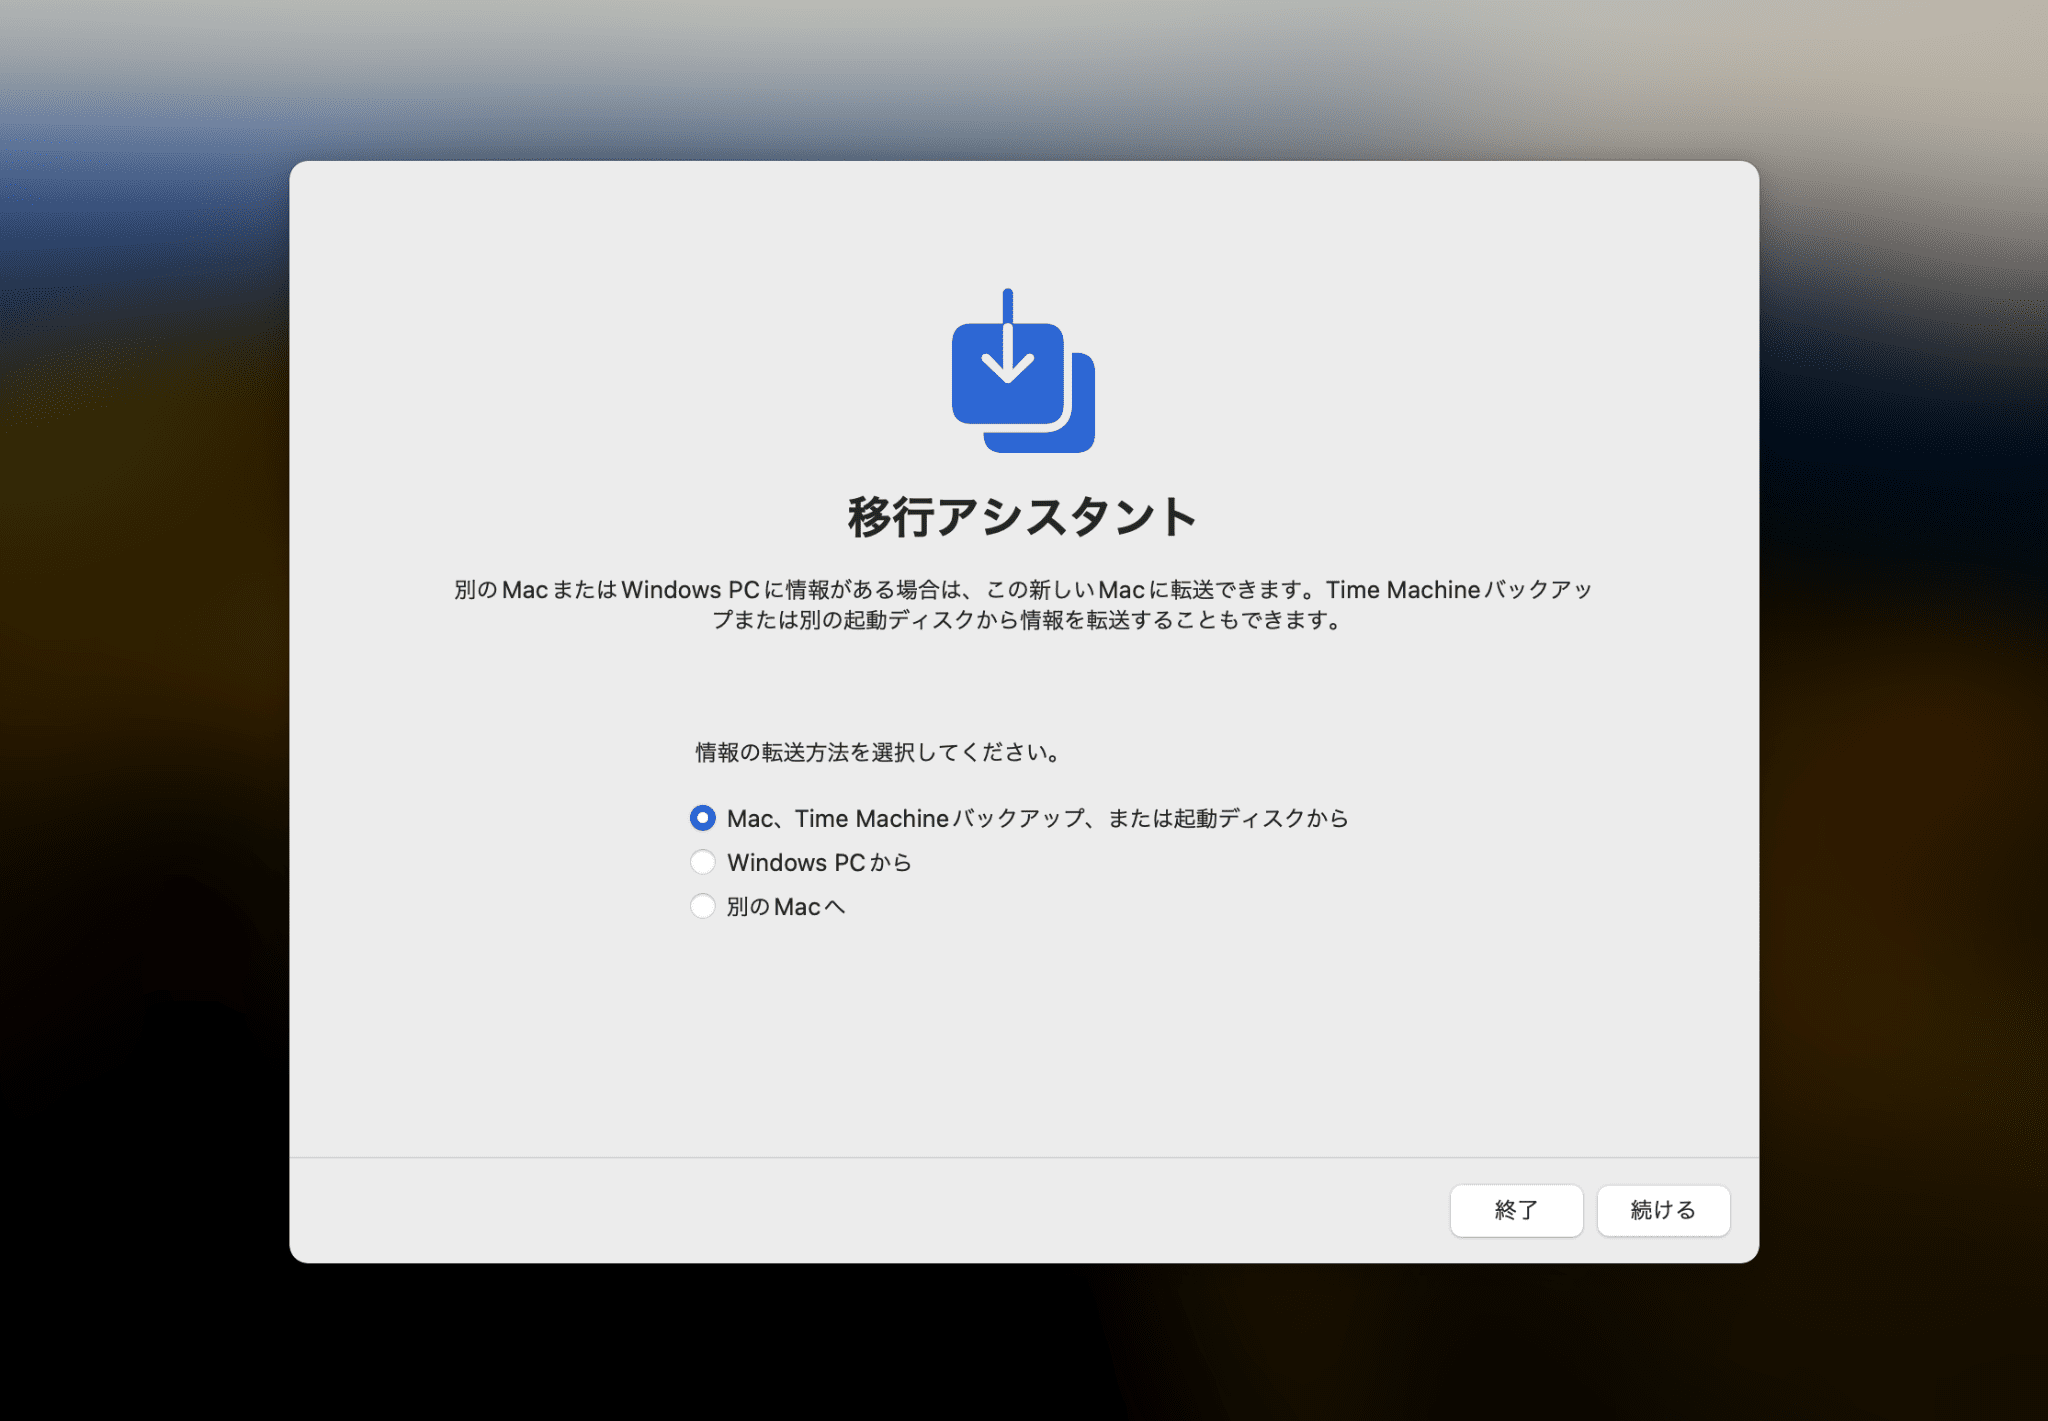The width and height of the screenshot is (2048, 1421).
Task: Choose the "別のMacへ" radio option
Action: coord(703,906)
